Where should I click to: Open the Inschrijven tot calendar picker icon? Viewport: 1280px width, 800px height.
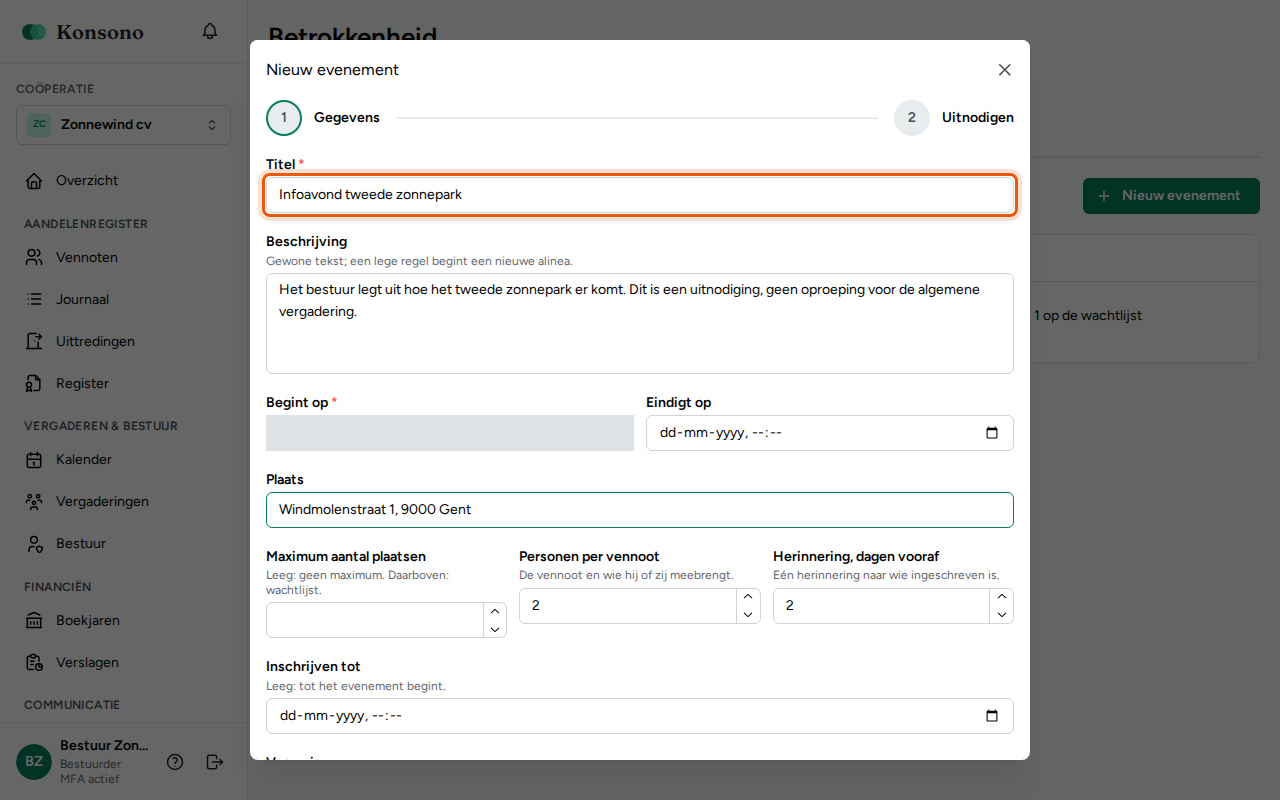coord(992,716)
